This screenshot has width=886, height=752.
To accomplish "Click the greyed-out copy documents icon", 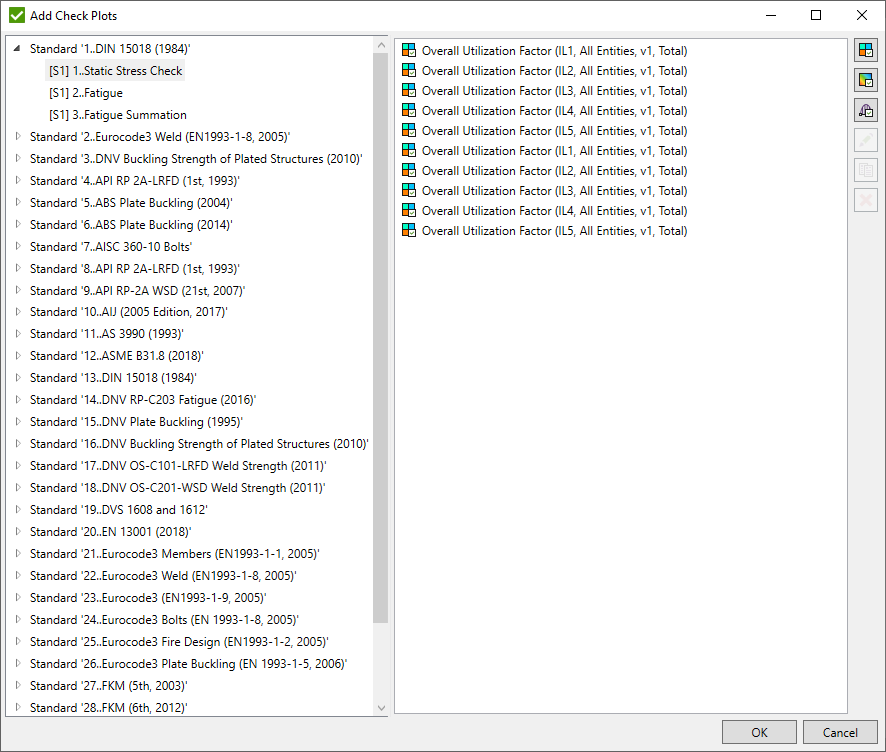I will point(865,170).
